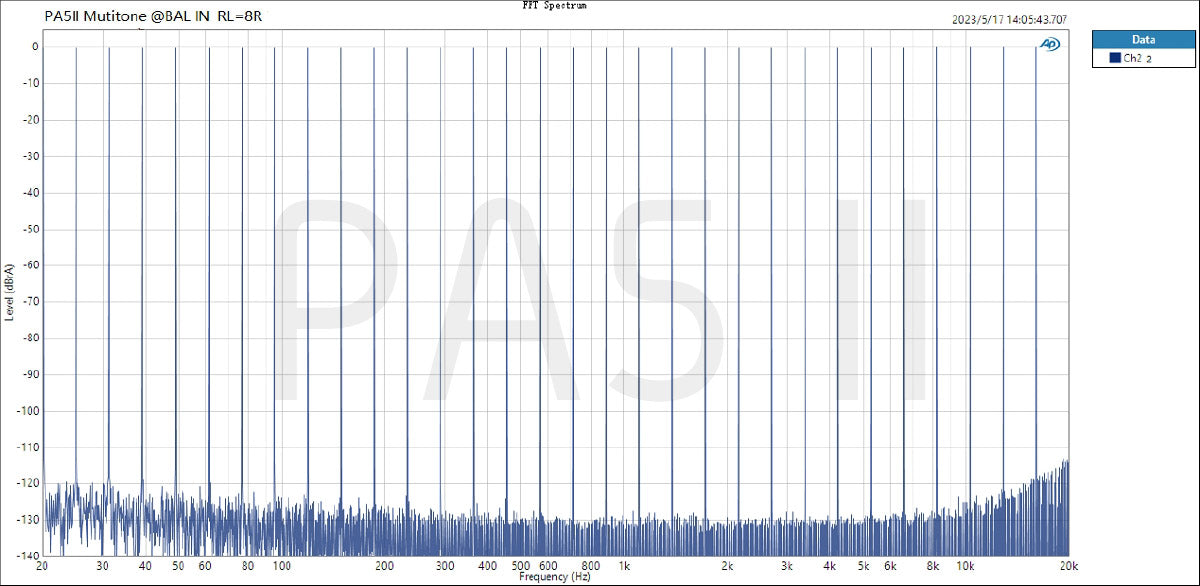Click the 10k tick on frequency axis
Image resolution: width=1200 pixels, height=586 pixels.
pos(966,566)
